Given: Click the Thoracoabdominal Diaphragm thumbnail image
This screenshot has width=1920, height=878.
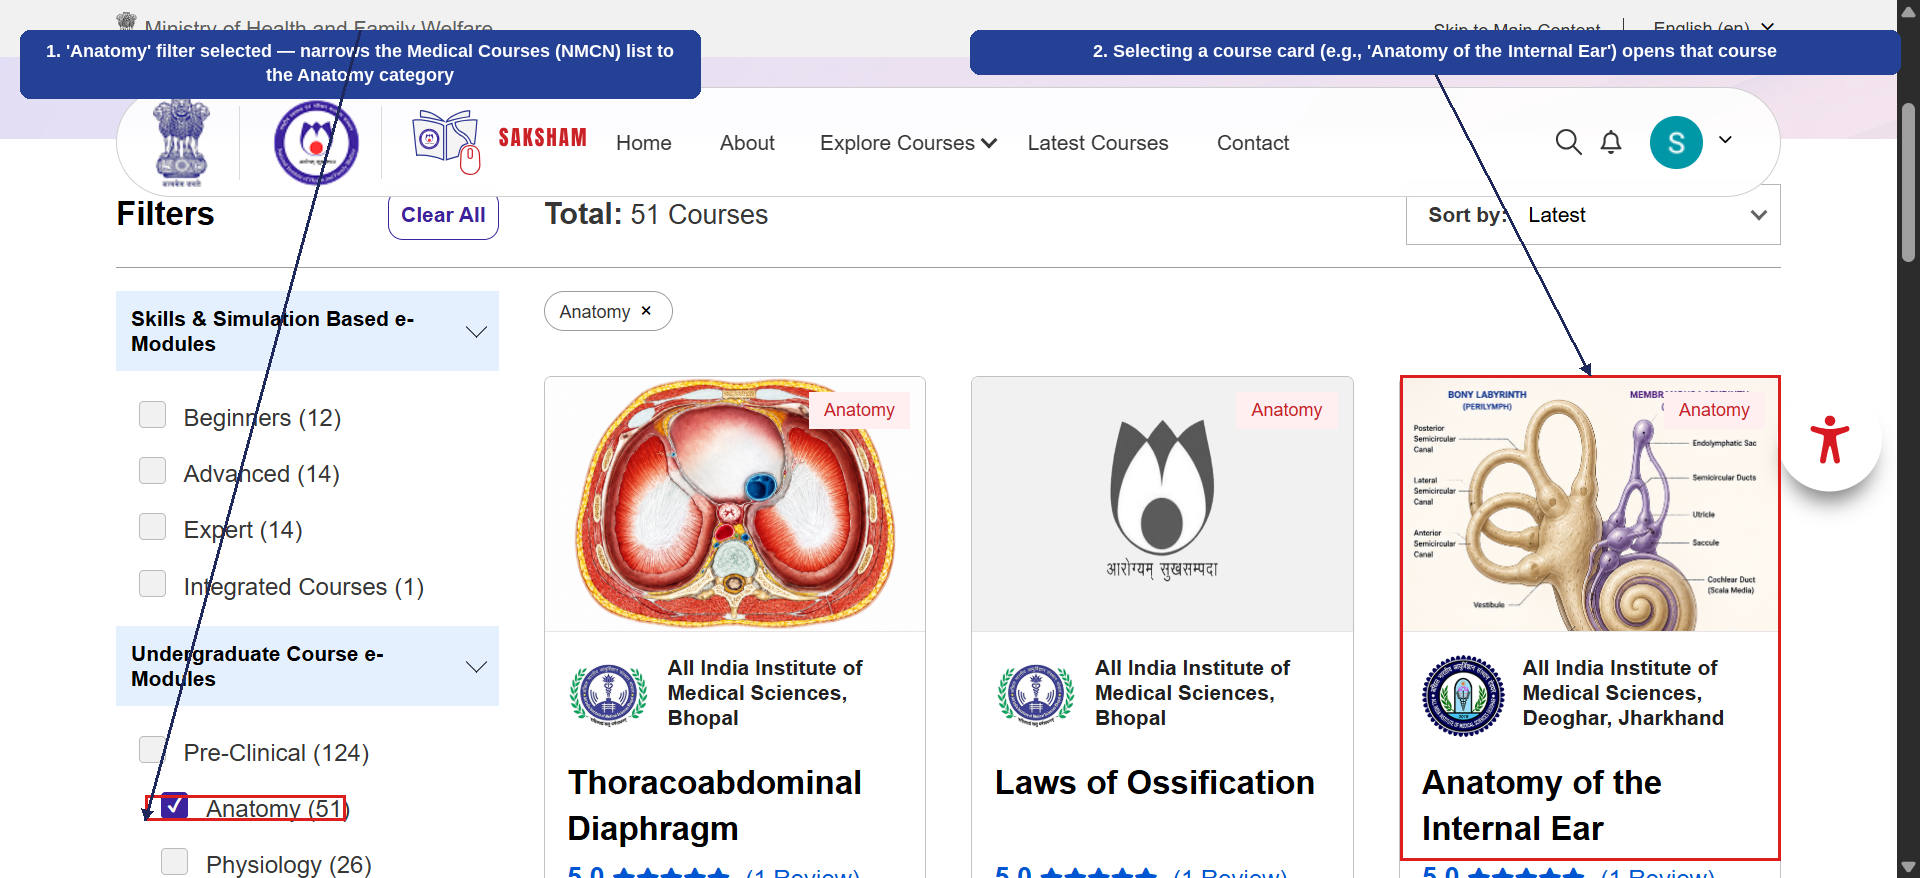Looking at the screenshot, I should pos(735,504).
